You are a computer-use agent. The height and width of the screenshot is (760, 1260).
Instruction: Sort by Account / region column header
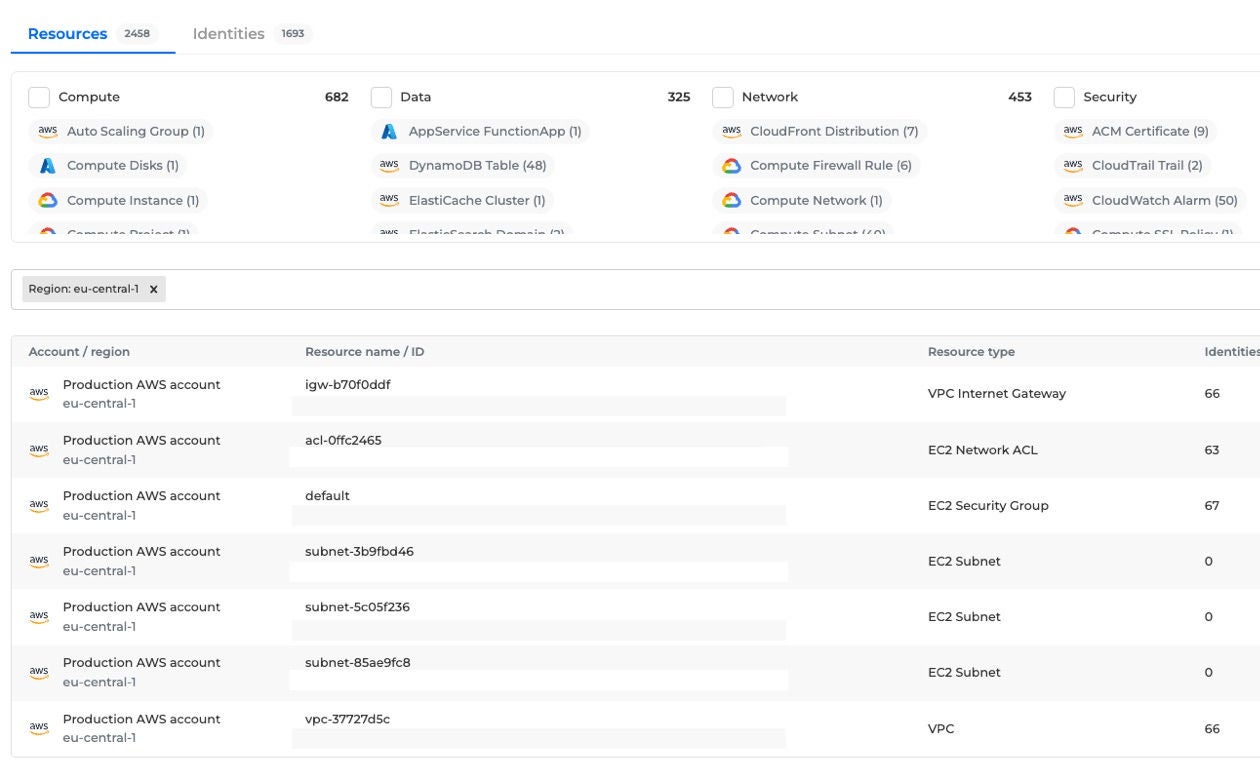click(x=79, y=352)
